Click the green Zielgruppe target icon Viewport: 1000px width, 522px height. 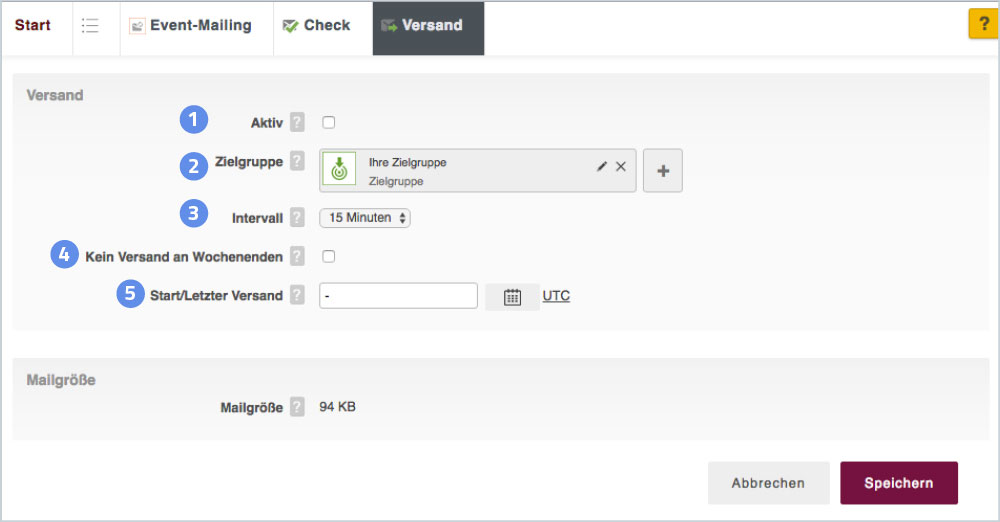coord(339,170)
